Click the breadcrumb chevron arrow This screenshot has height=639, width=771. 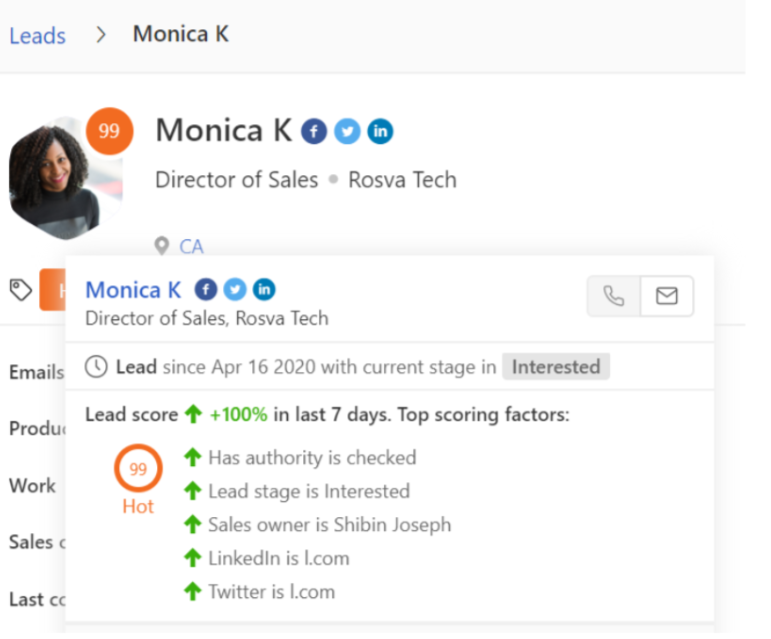tap(101, 34)
